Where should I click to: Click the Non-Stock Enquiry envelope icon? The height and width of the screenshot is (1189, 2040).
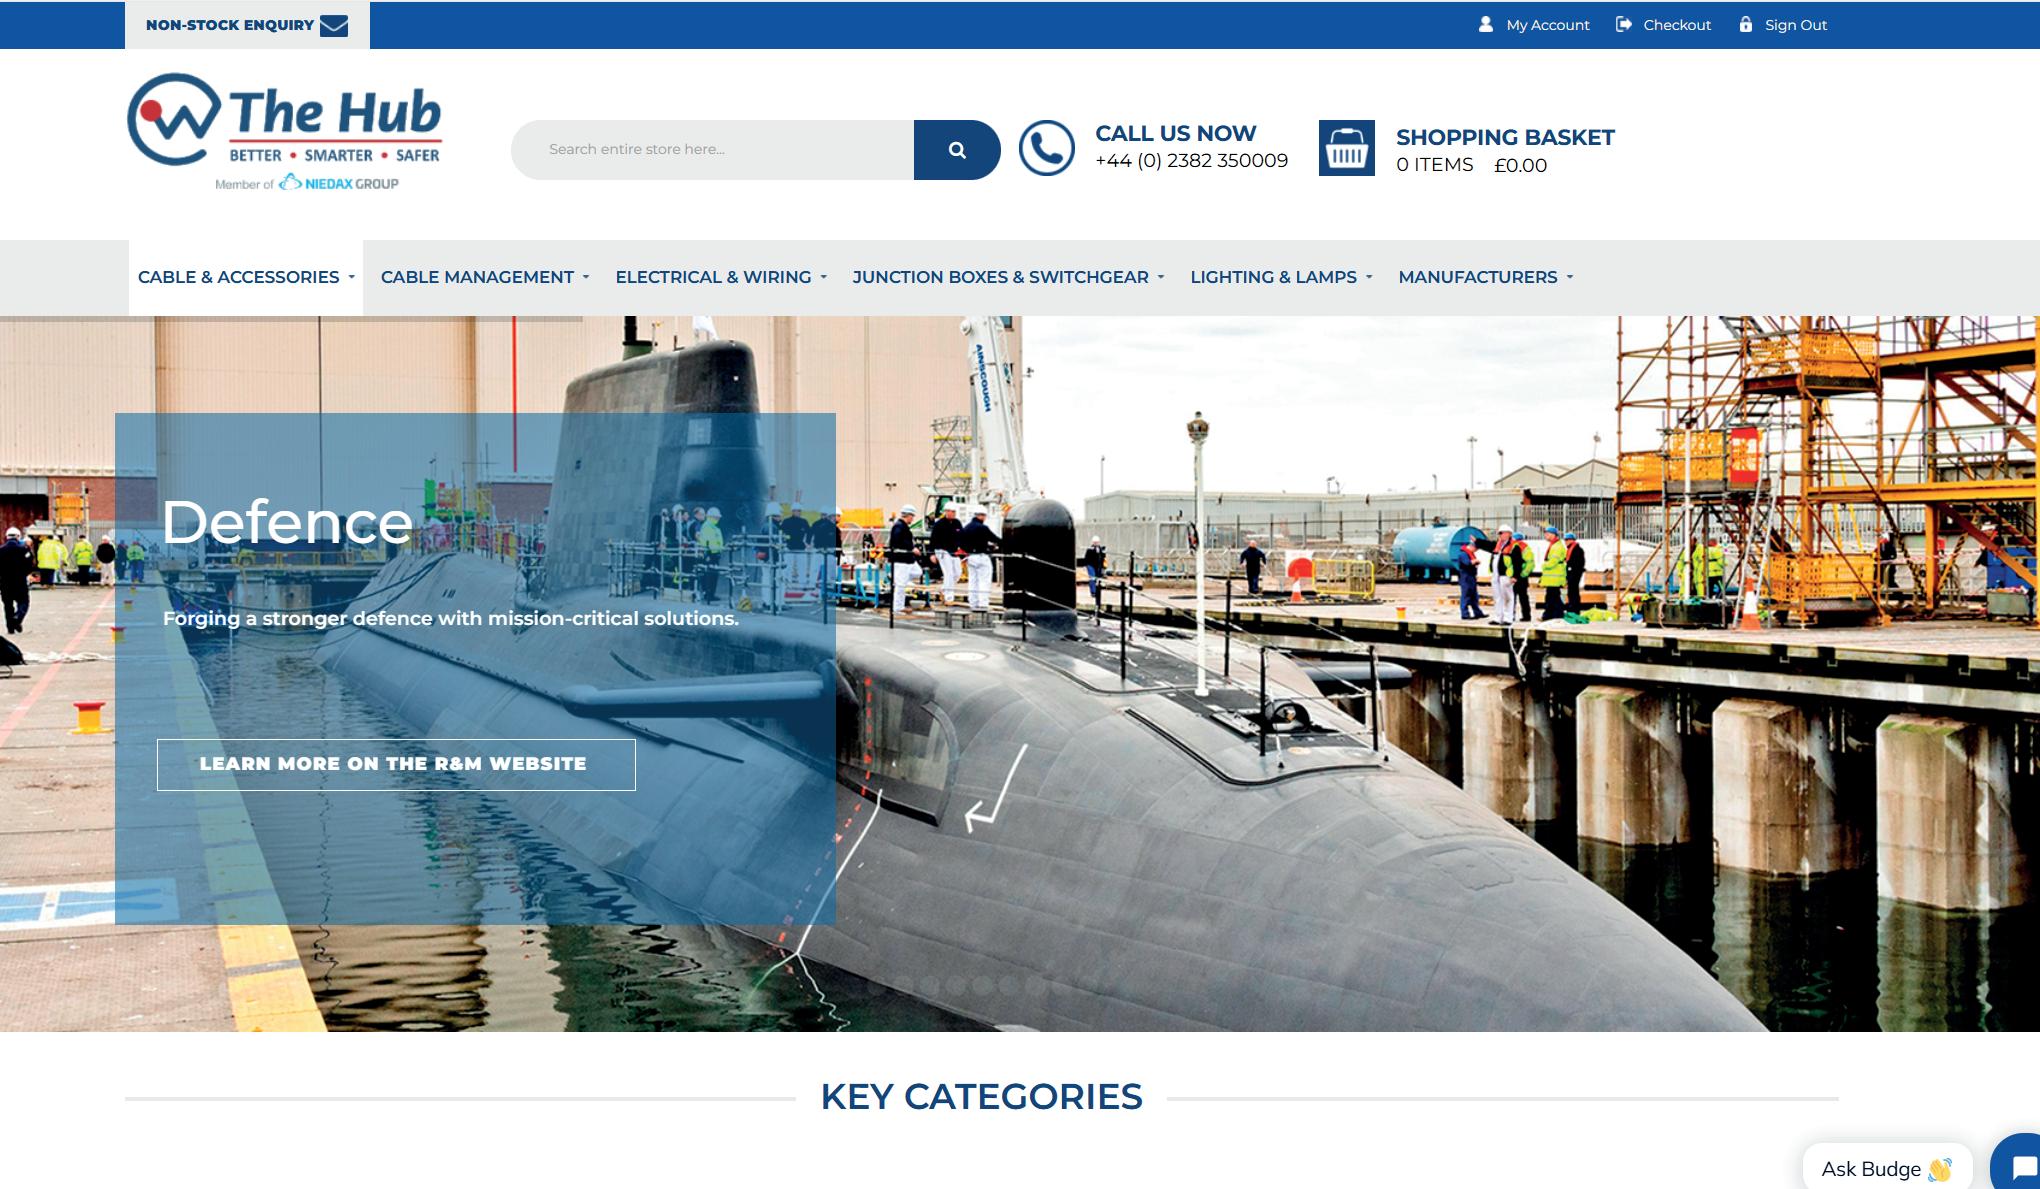[334, 25]
